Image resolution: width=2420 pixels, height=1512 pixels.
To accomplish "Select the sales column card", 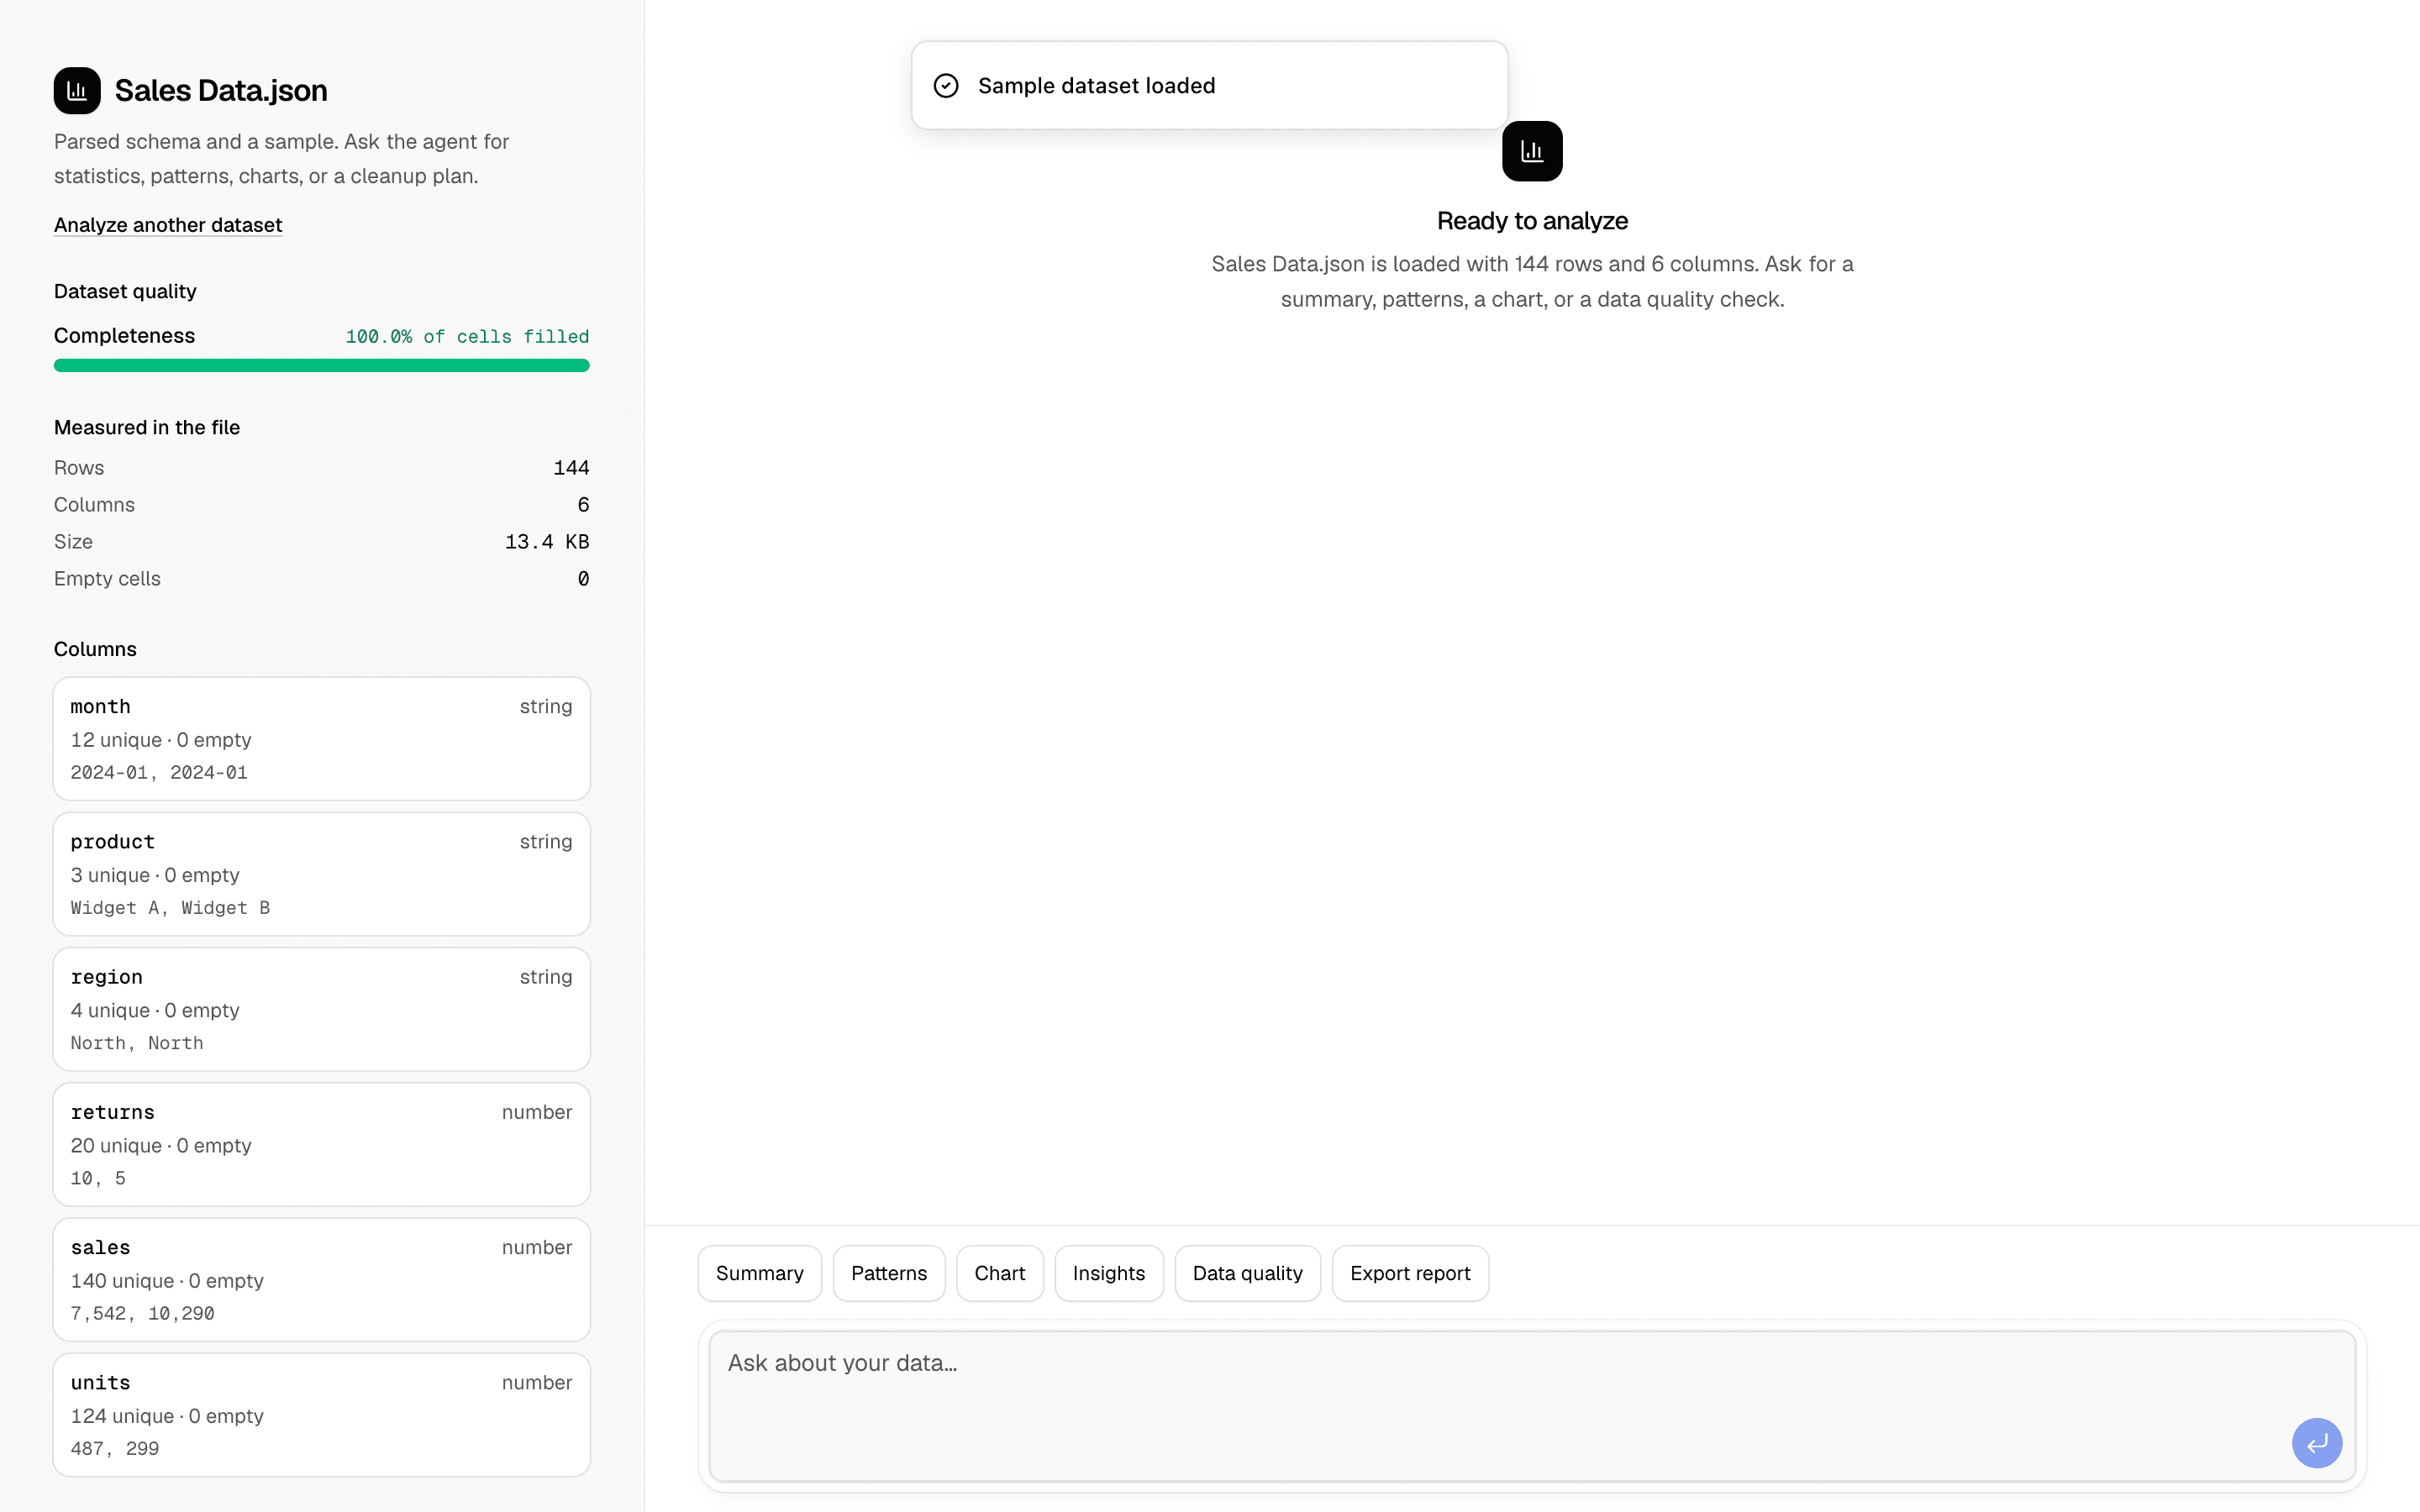I will click(x=322, y=1279).
